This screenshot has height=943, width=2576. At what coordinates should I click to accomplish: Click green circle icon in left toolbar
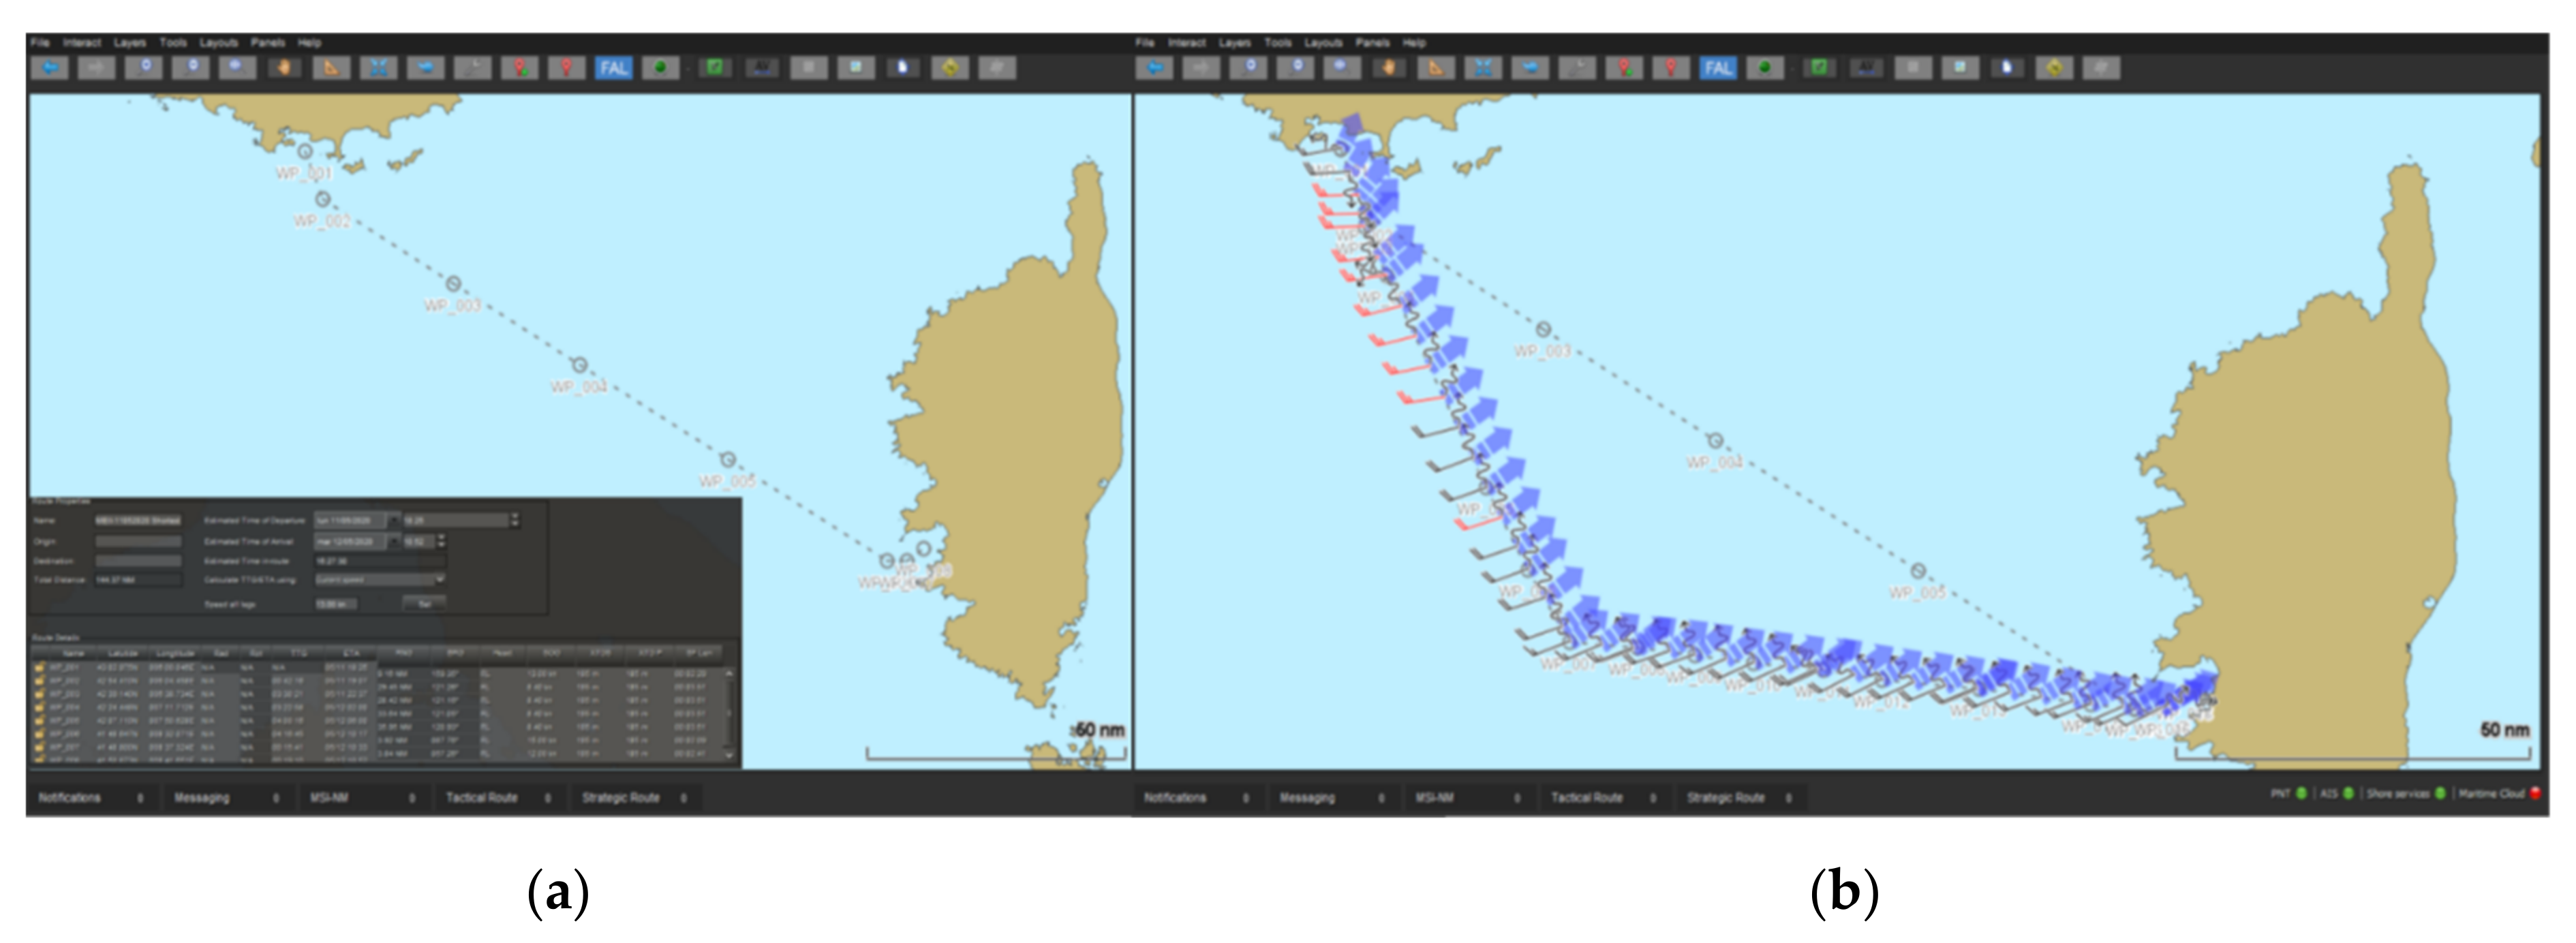click(x=660, y=68)
